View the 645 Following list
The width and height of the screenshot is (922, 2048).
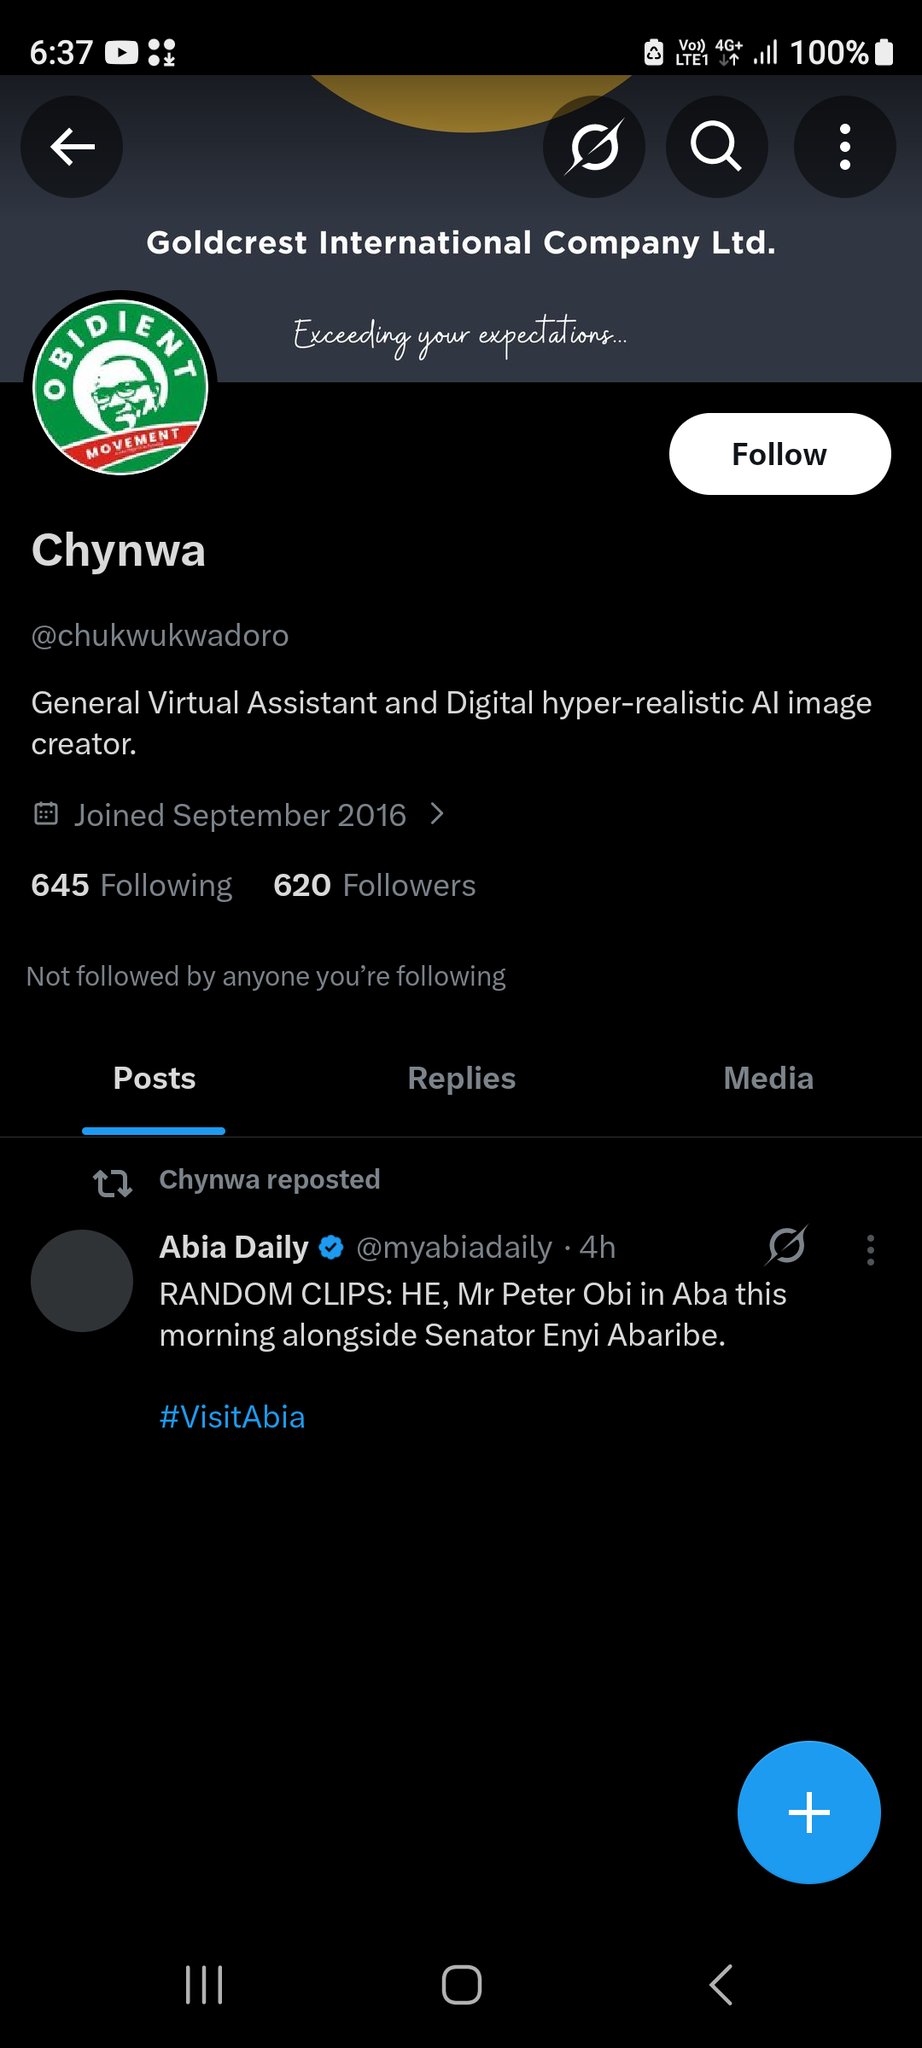pyautogui.click(x=131, y=885)
